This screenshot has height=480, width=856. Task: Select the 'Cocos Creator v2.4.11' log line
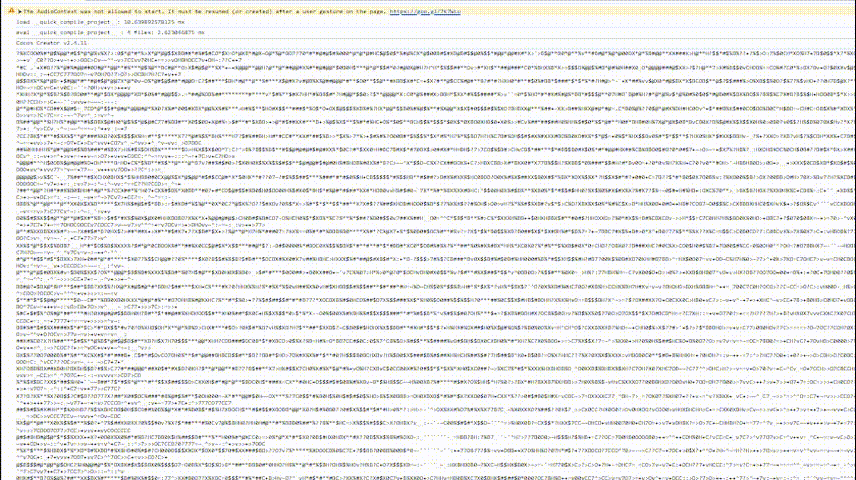(x=51, y=43)
